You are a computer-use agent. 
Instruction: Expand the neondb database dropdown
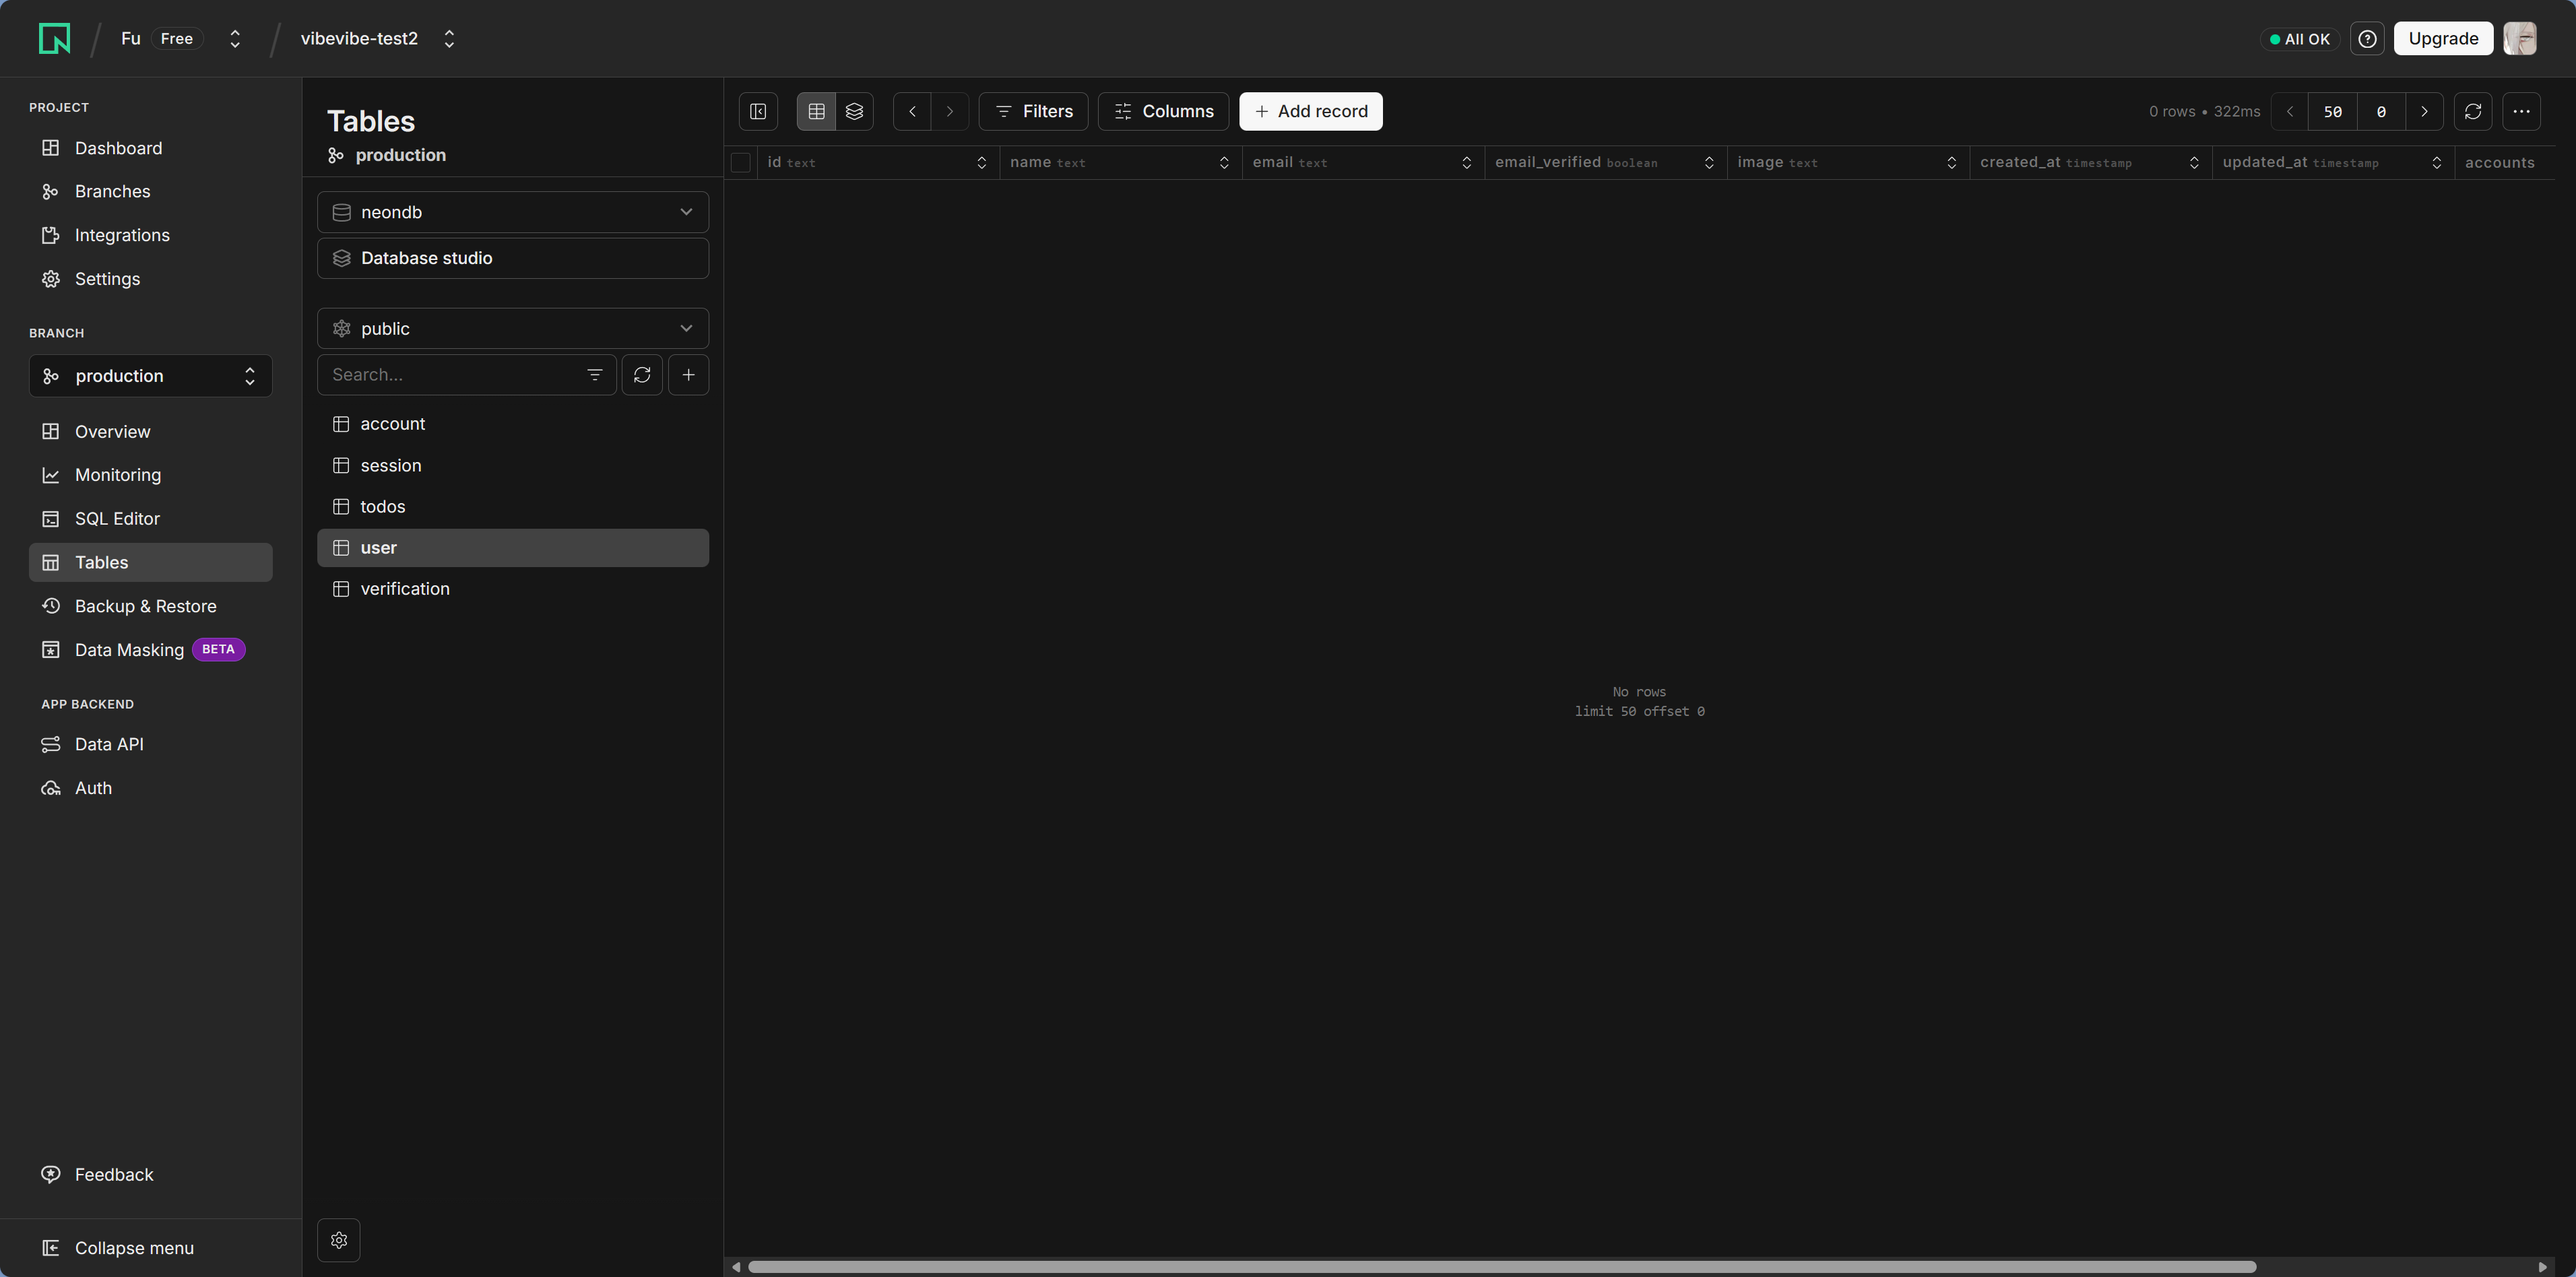click(x=513, y=212)
